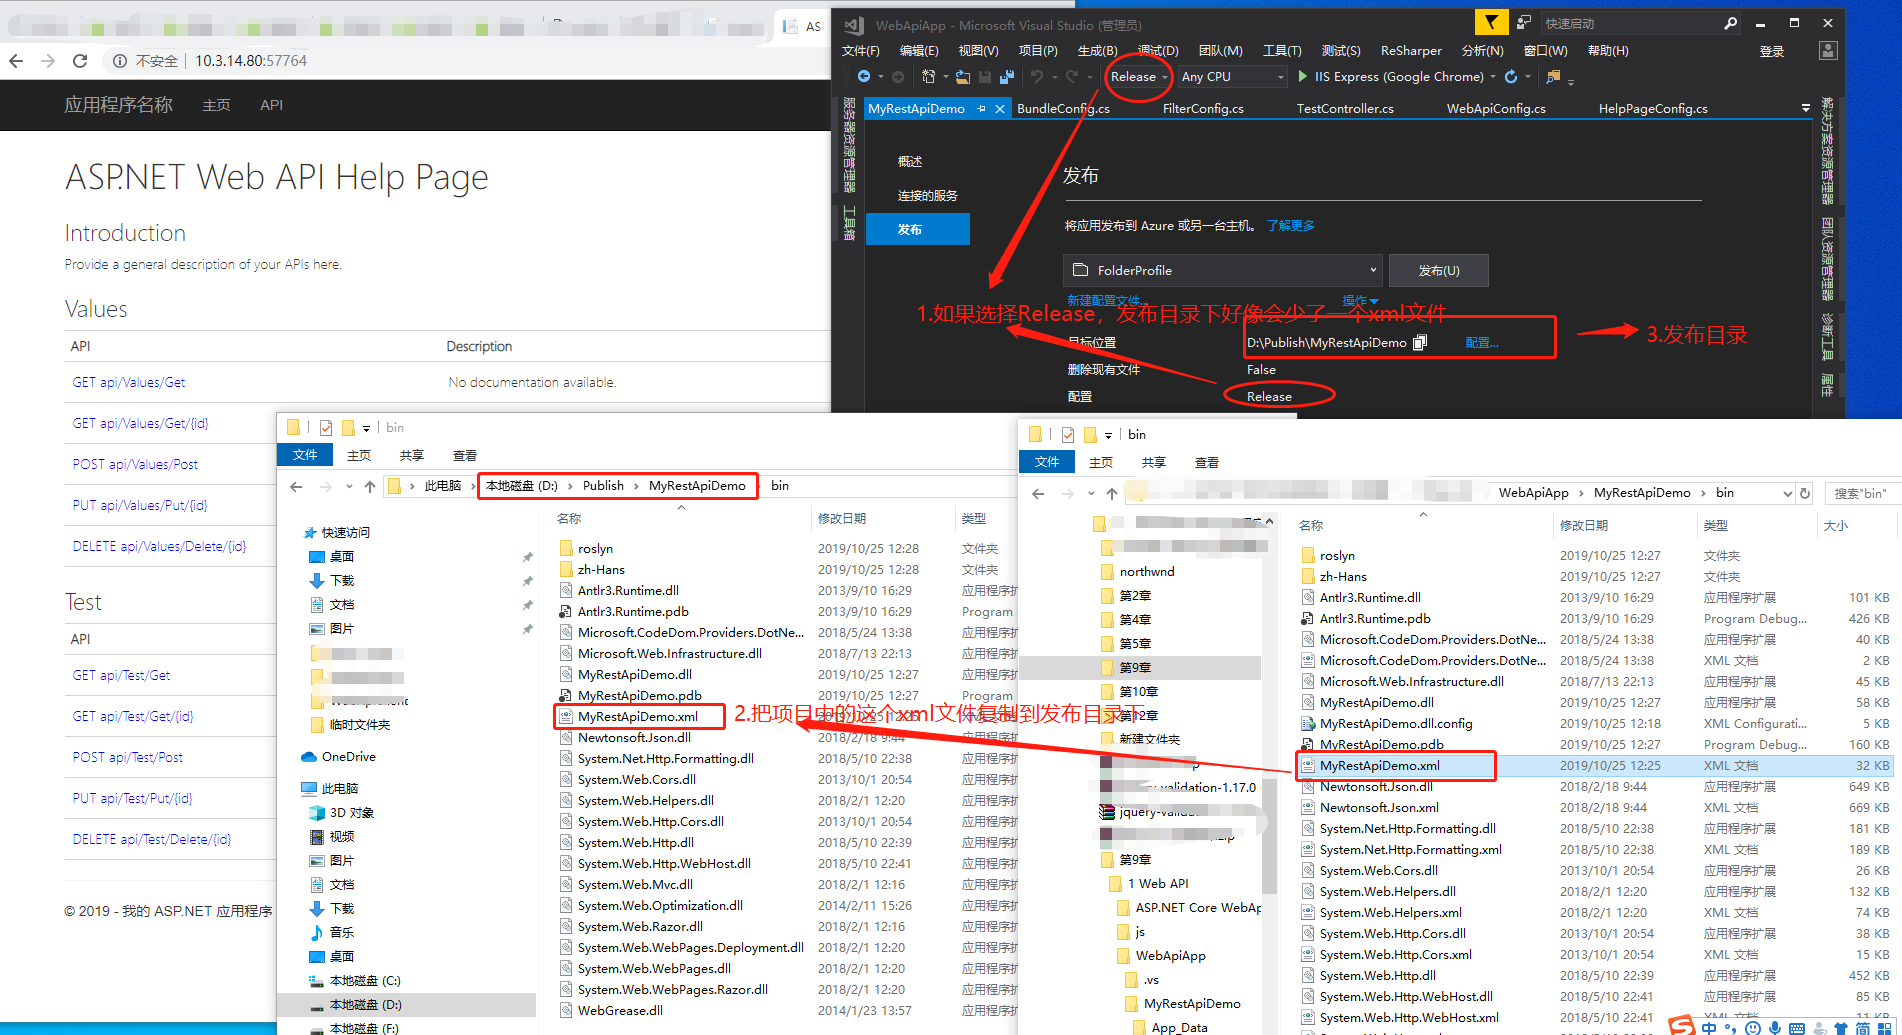Click the Publish breadcrumb in left Explorer
The image size is (1902, 1035).
(603, 486)
